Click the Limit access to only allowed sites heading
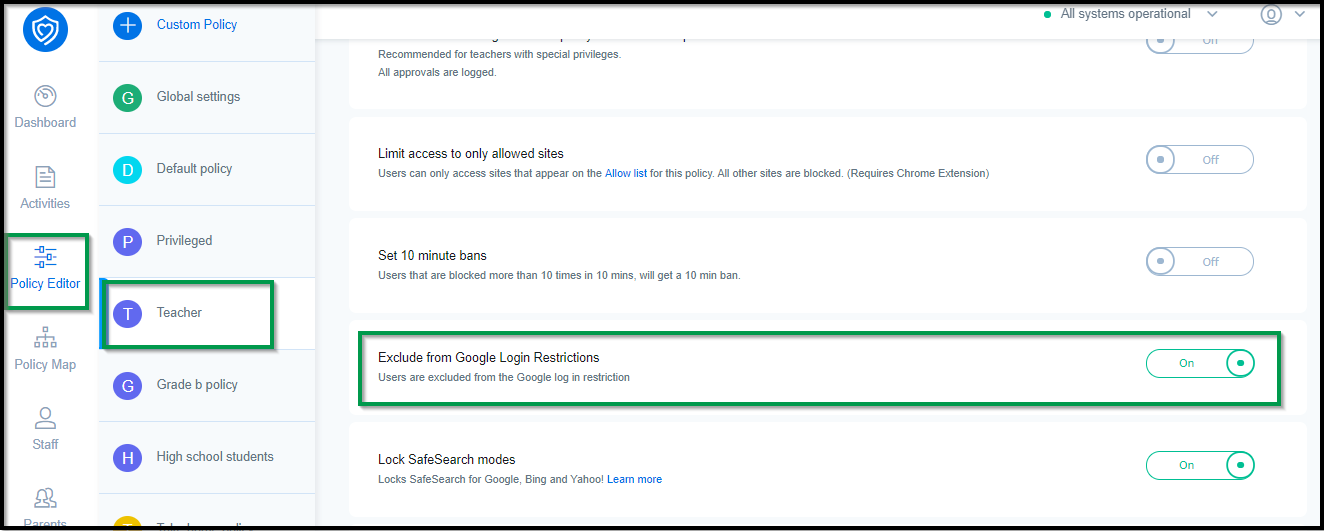 (471, 154)
